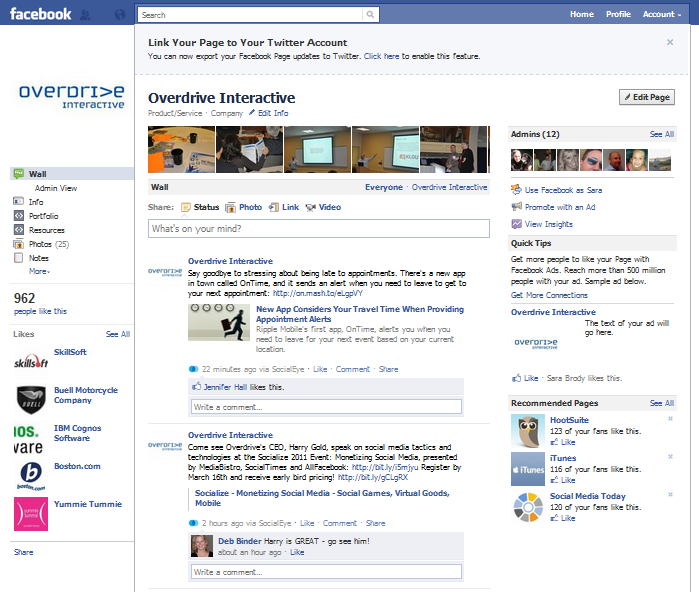This screenshot has height=592, width=699.
Task: Open Get More Connections
Action: coord(549,295)
